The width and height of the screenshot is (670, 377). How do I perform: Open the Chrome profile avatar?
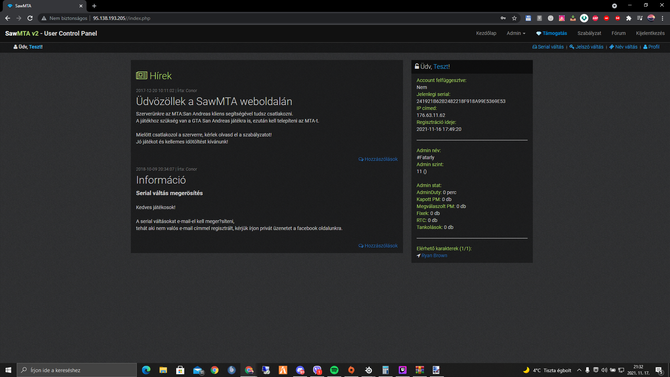tap(651, 18)
